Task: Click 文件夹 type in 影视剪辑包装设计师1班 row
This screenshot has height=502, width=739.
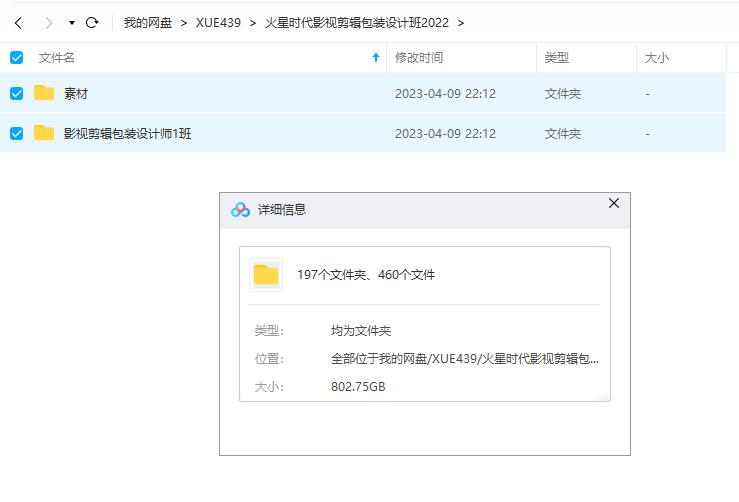Action: click(563, 133)
